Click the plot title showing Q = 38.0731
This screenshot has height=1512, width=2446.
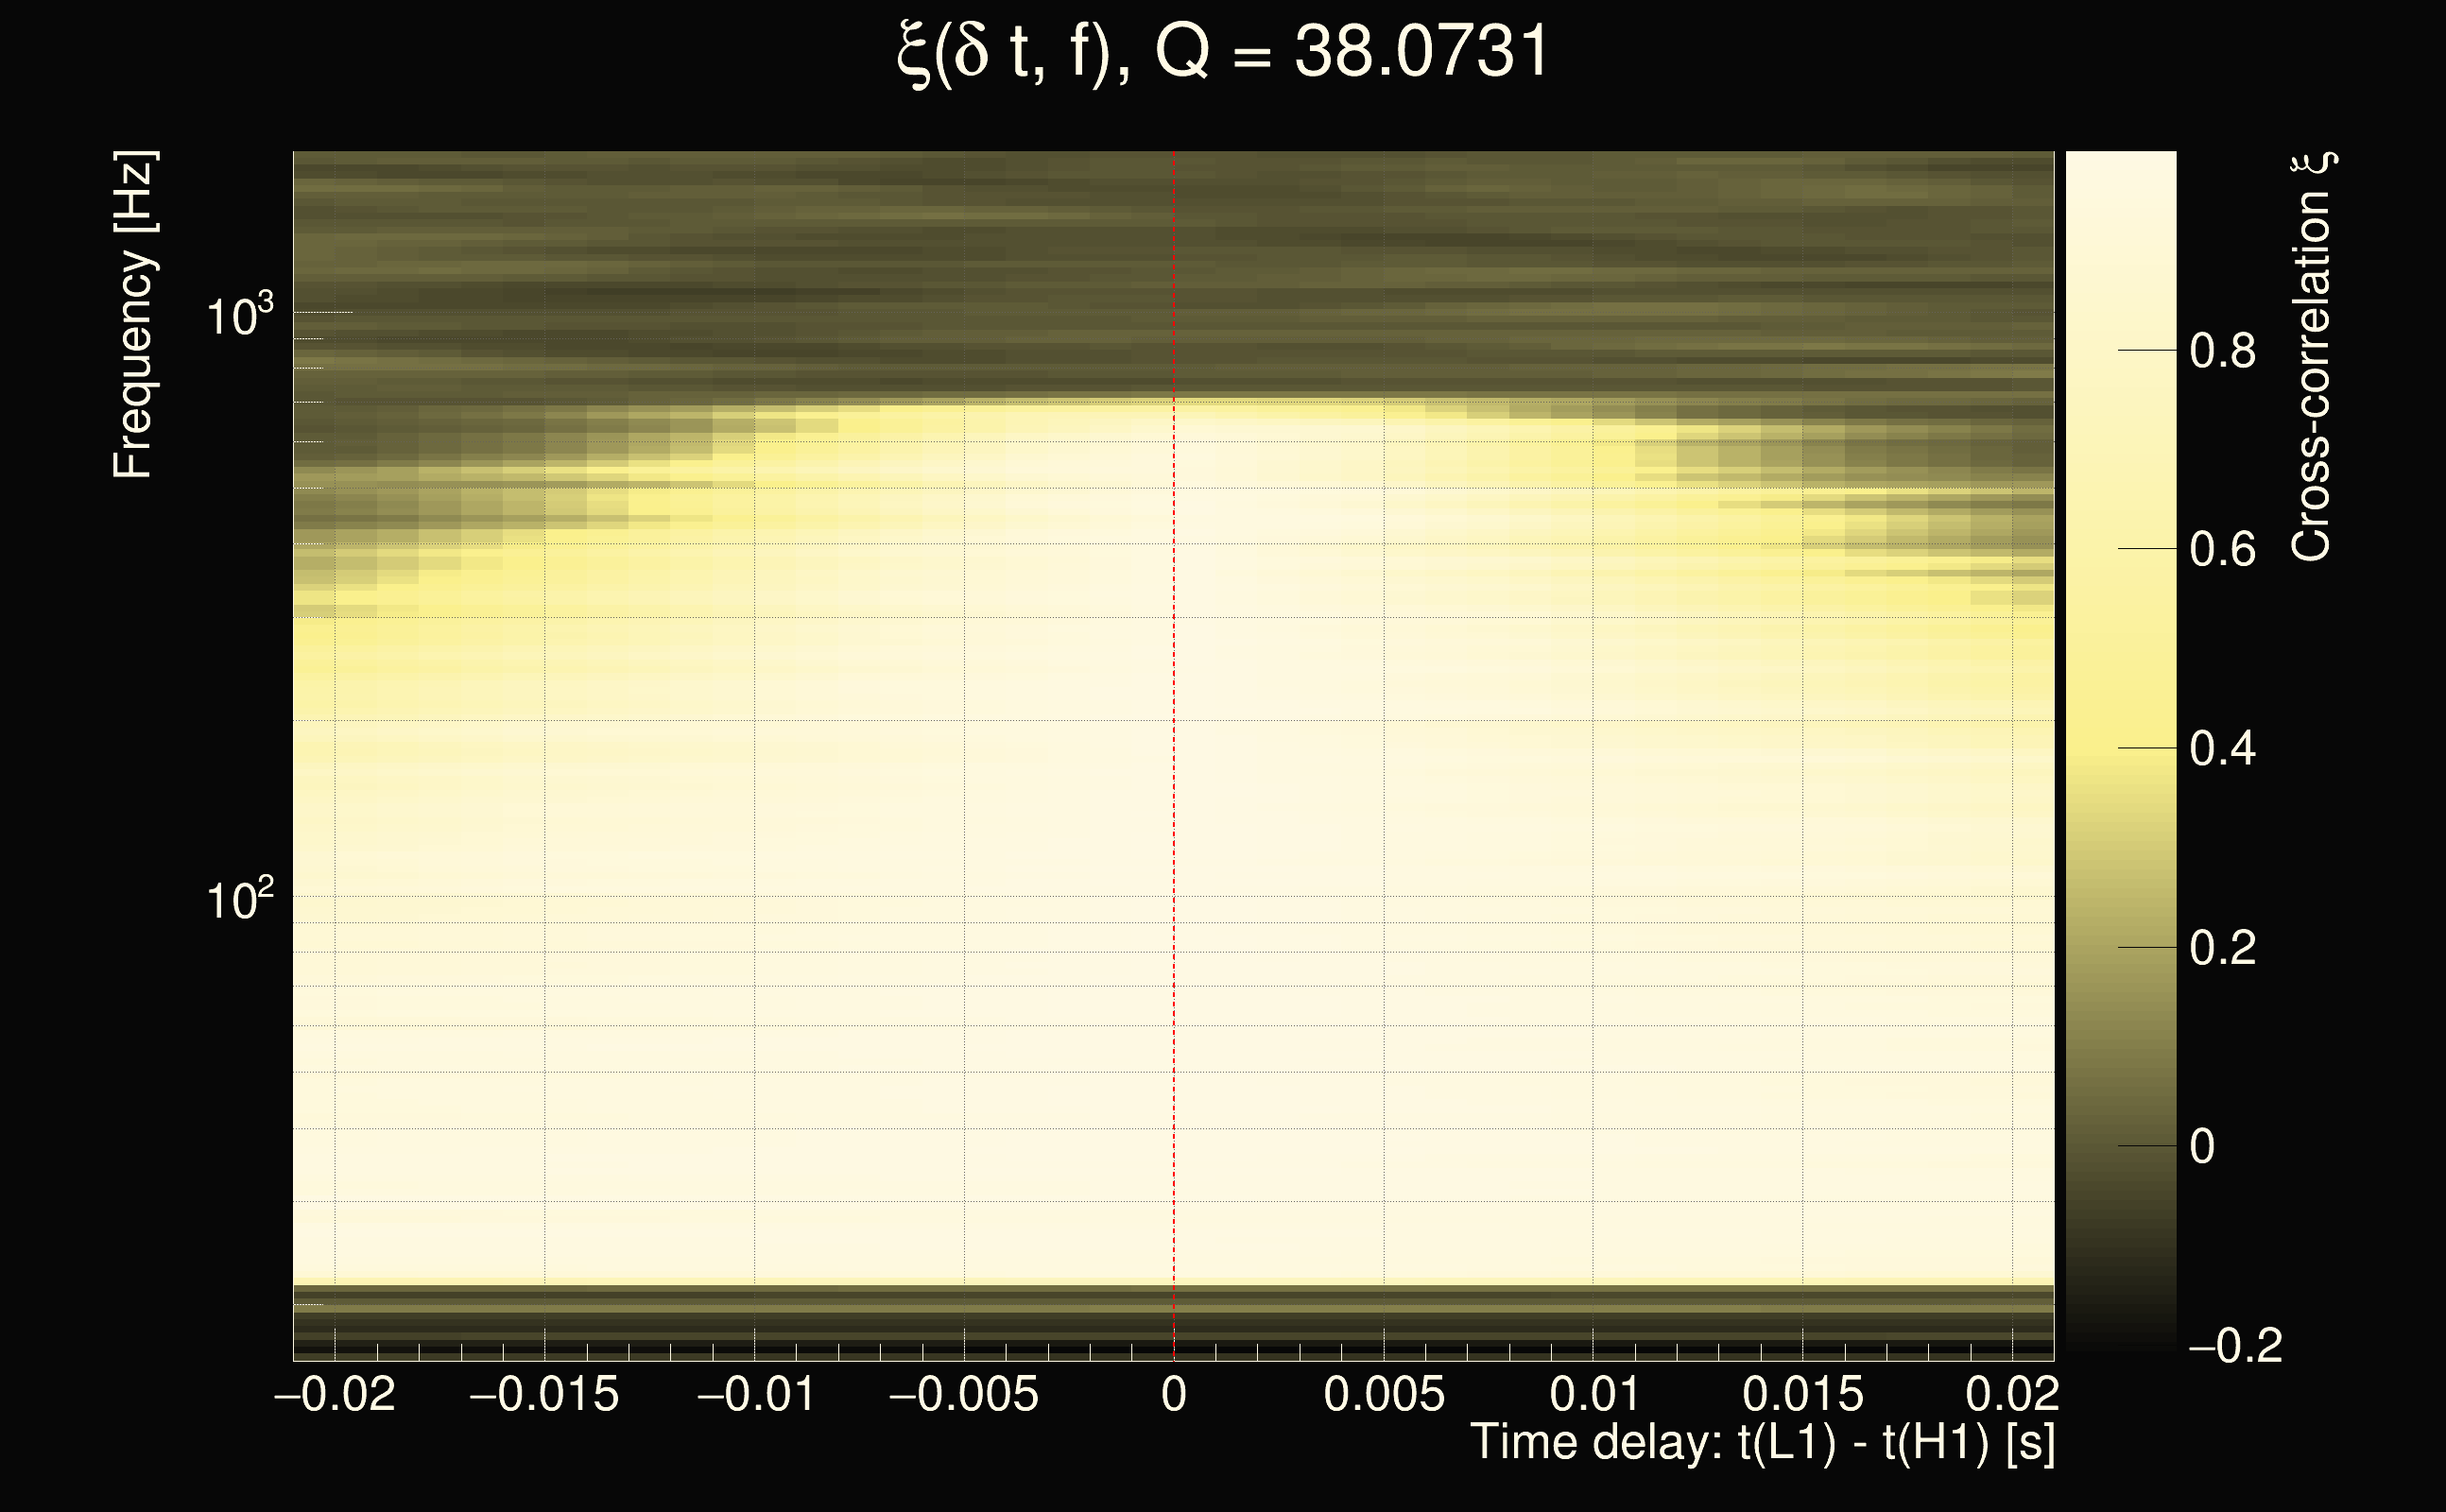1222,52
